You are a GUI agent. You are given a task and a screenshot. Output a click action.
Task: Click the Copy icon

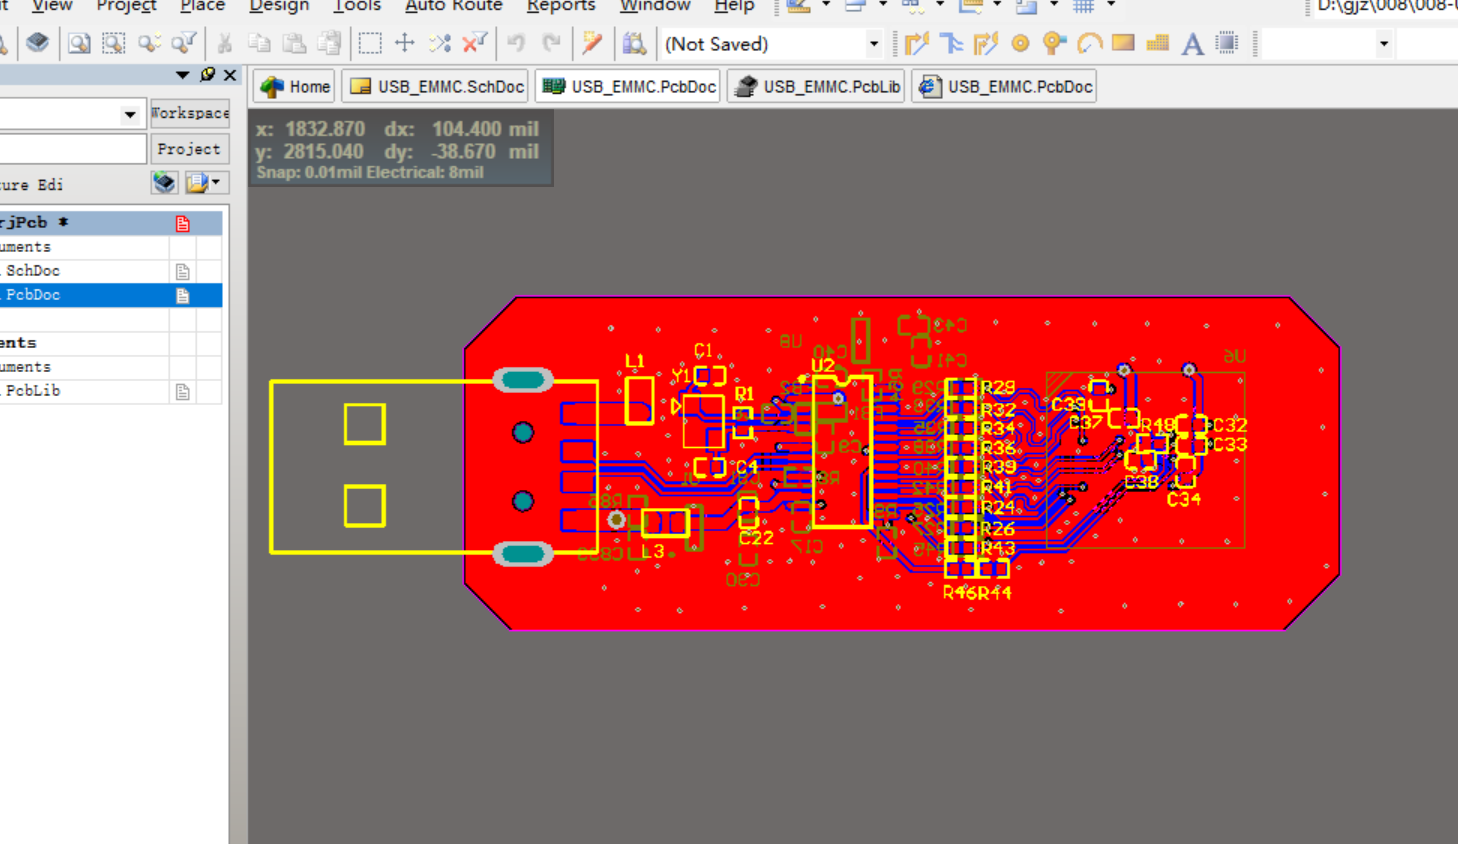point(259,43)
